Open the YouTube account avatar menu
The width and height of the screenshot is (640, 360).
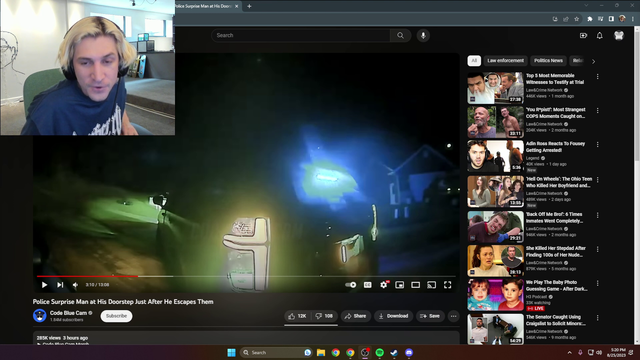click(619, 36)
